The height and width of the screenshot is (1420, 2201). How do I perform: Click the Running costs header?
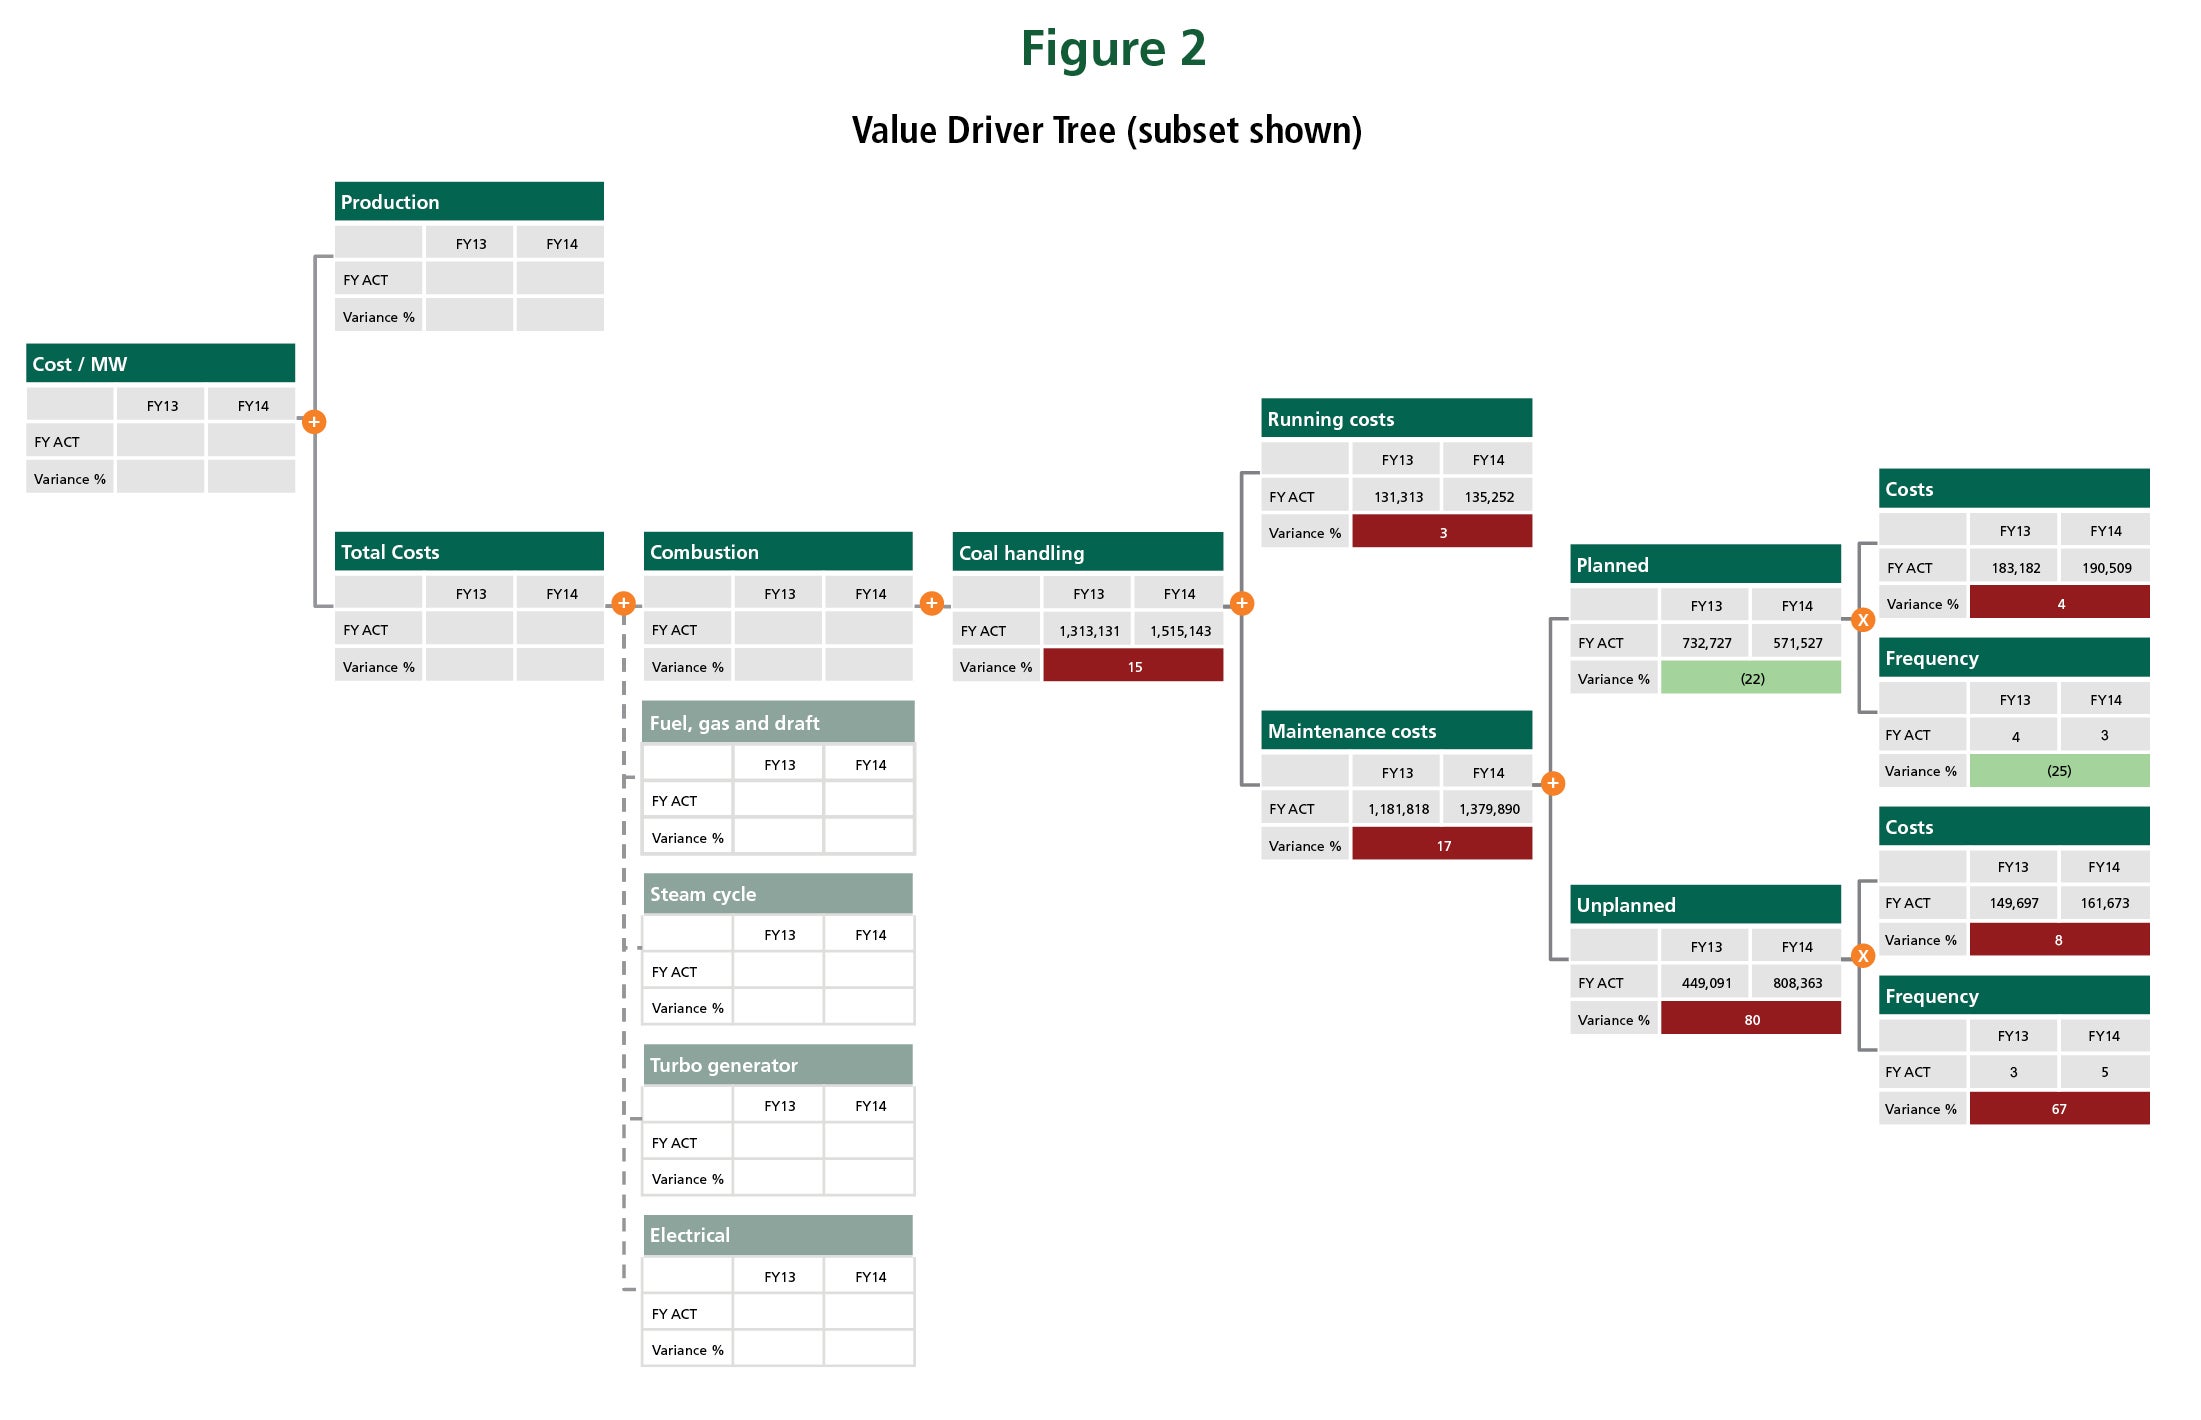pyautogui.click(x=1396, y=418)
